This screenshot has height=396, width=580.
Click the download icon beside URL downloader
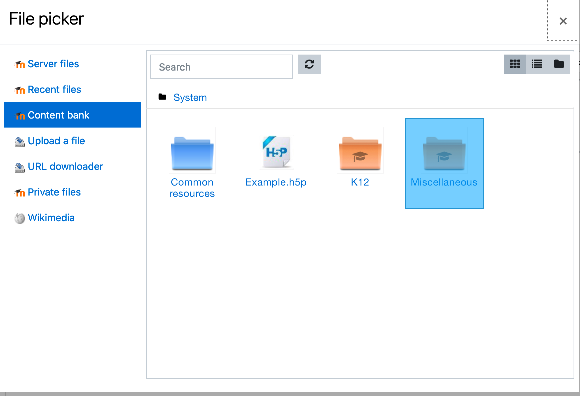(x=20, y=167)
